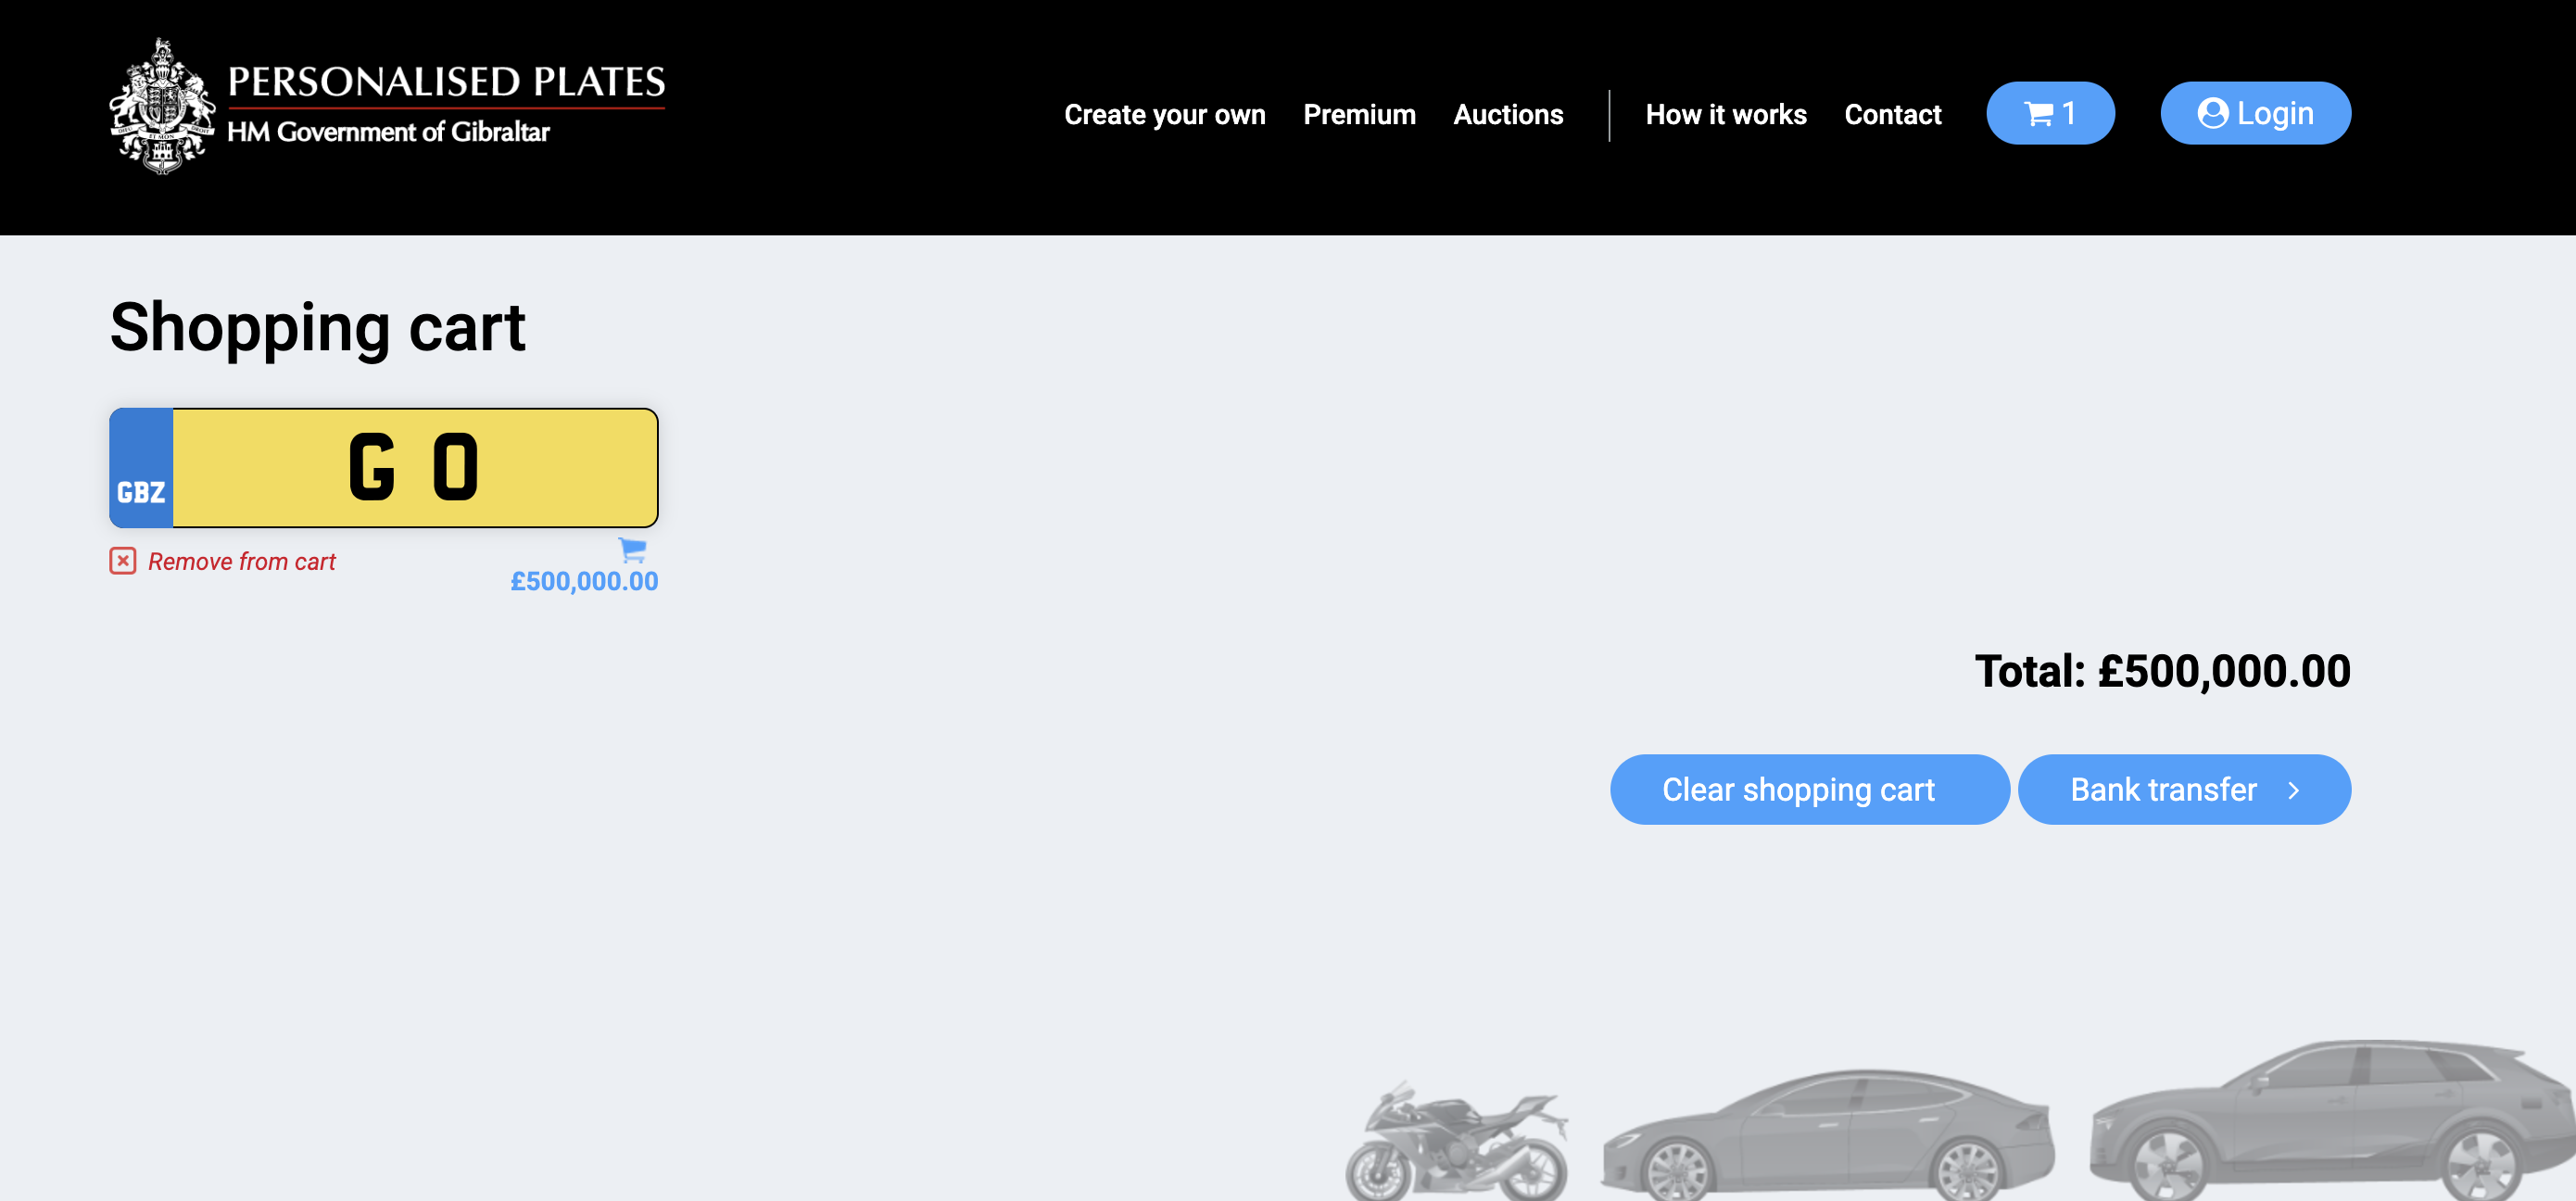Click the Gibraltar coat of arms logo
2576x1201 pixels.
161,107
